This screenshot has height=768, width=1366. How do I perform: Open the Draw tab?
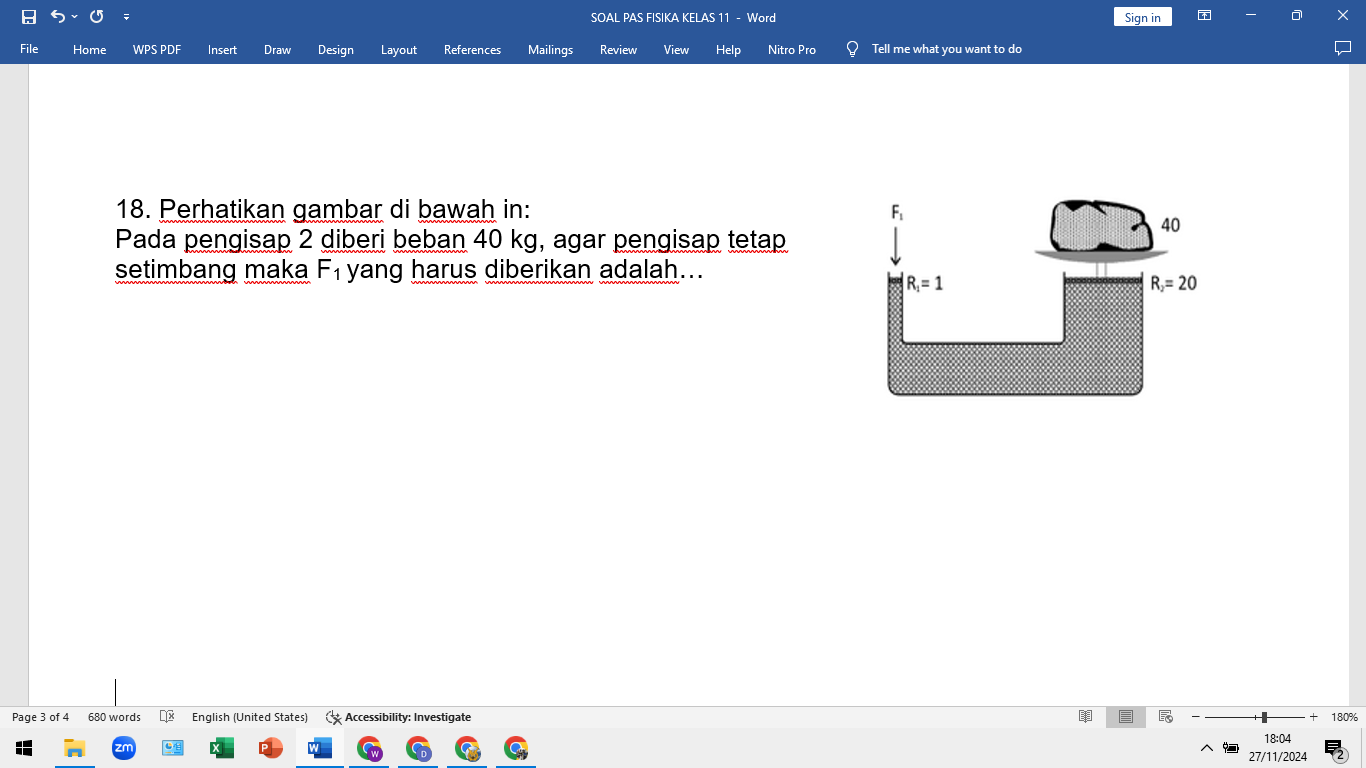[277, 49]
